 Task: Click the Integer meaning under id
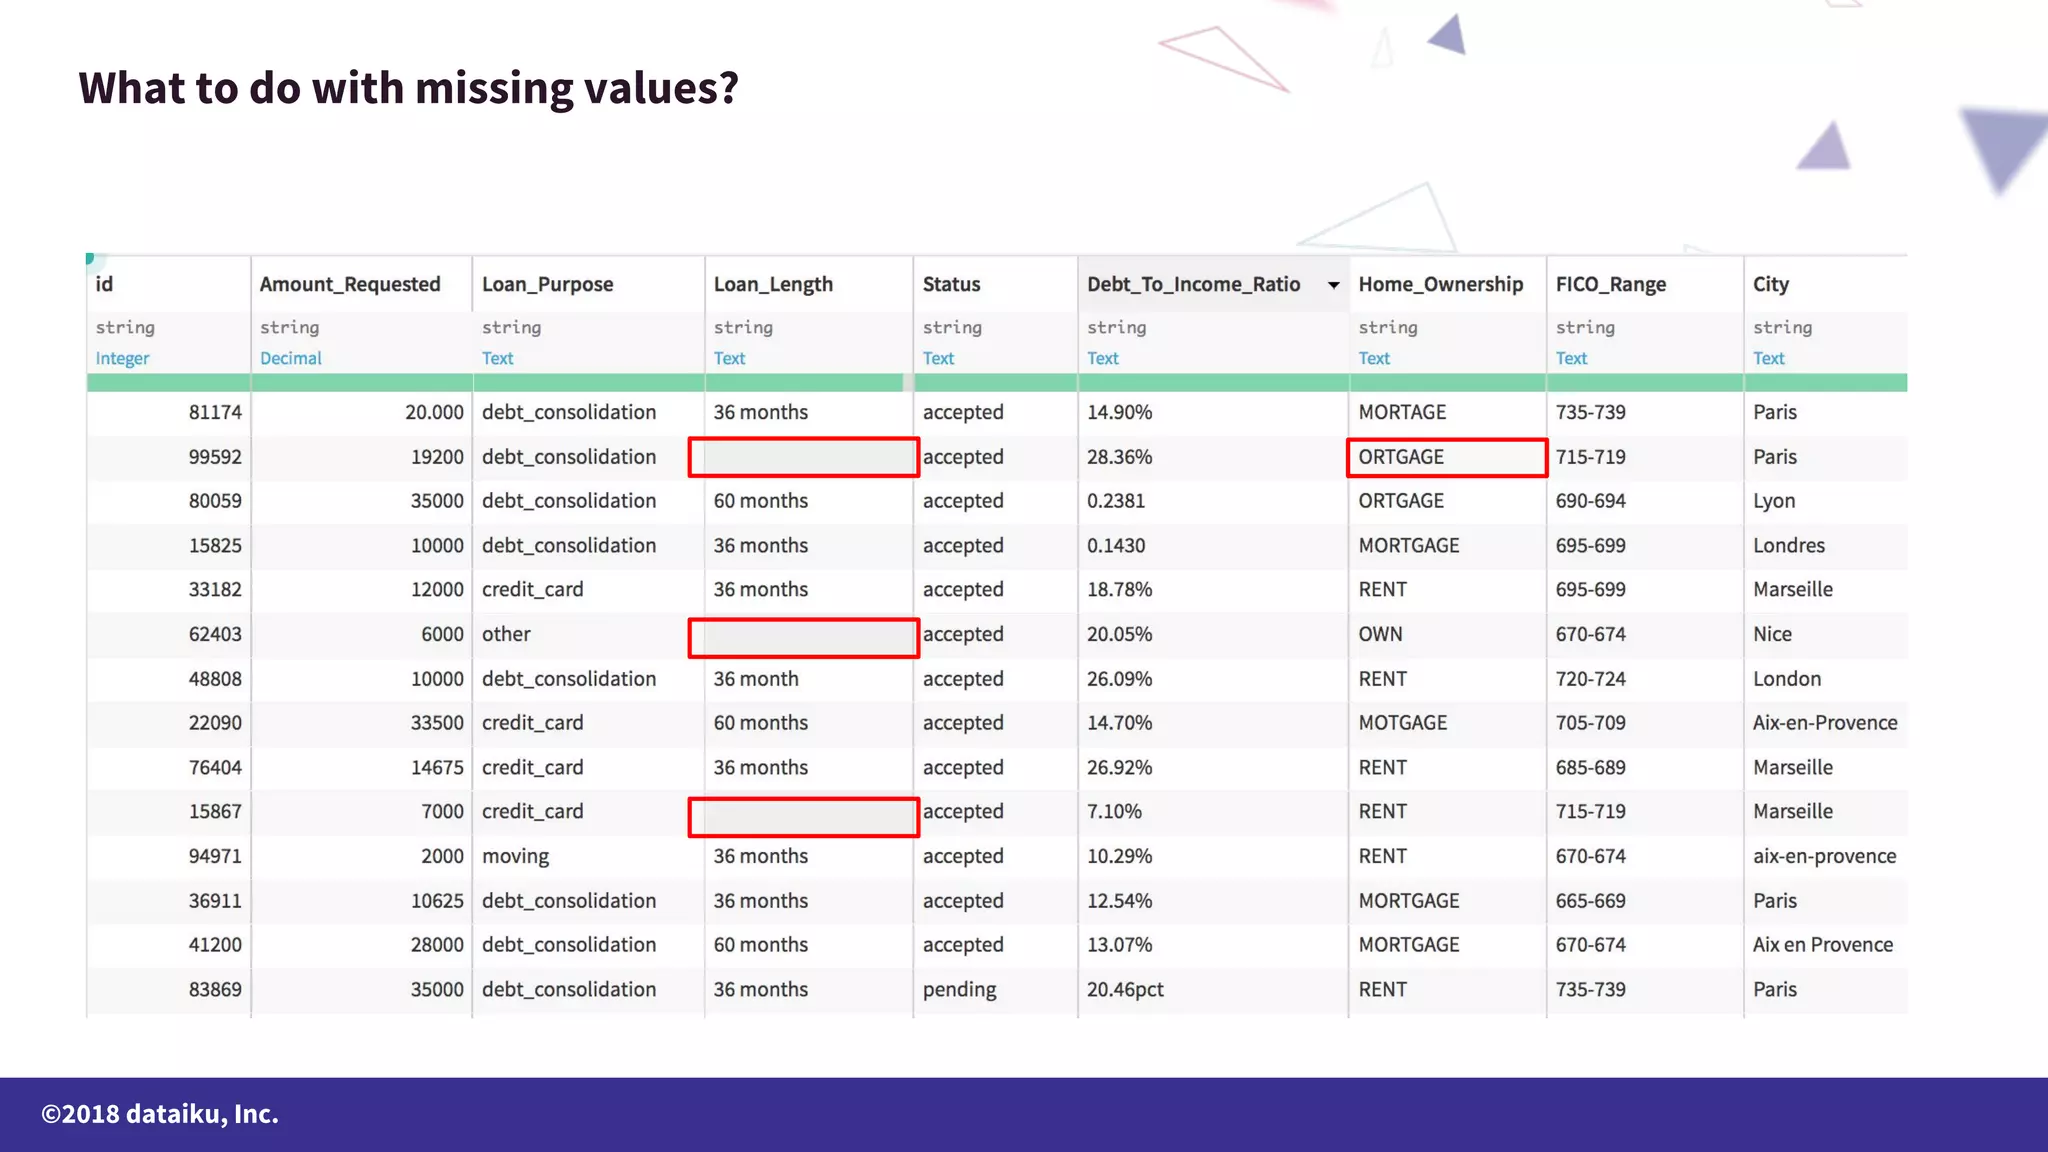(x=122, y=358)
